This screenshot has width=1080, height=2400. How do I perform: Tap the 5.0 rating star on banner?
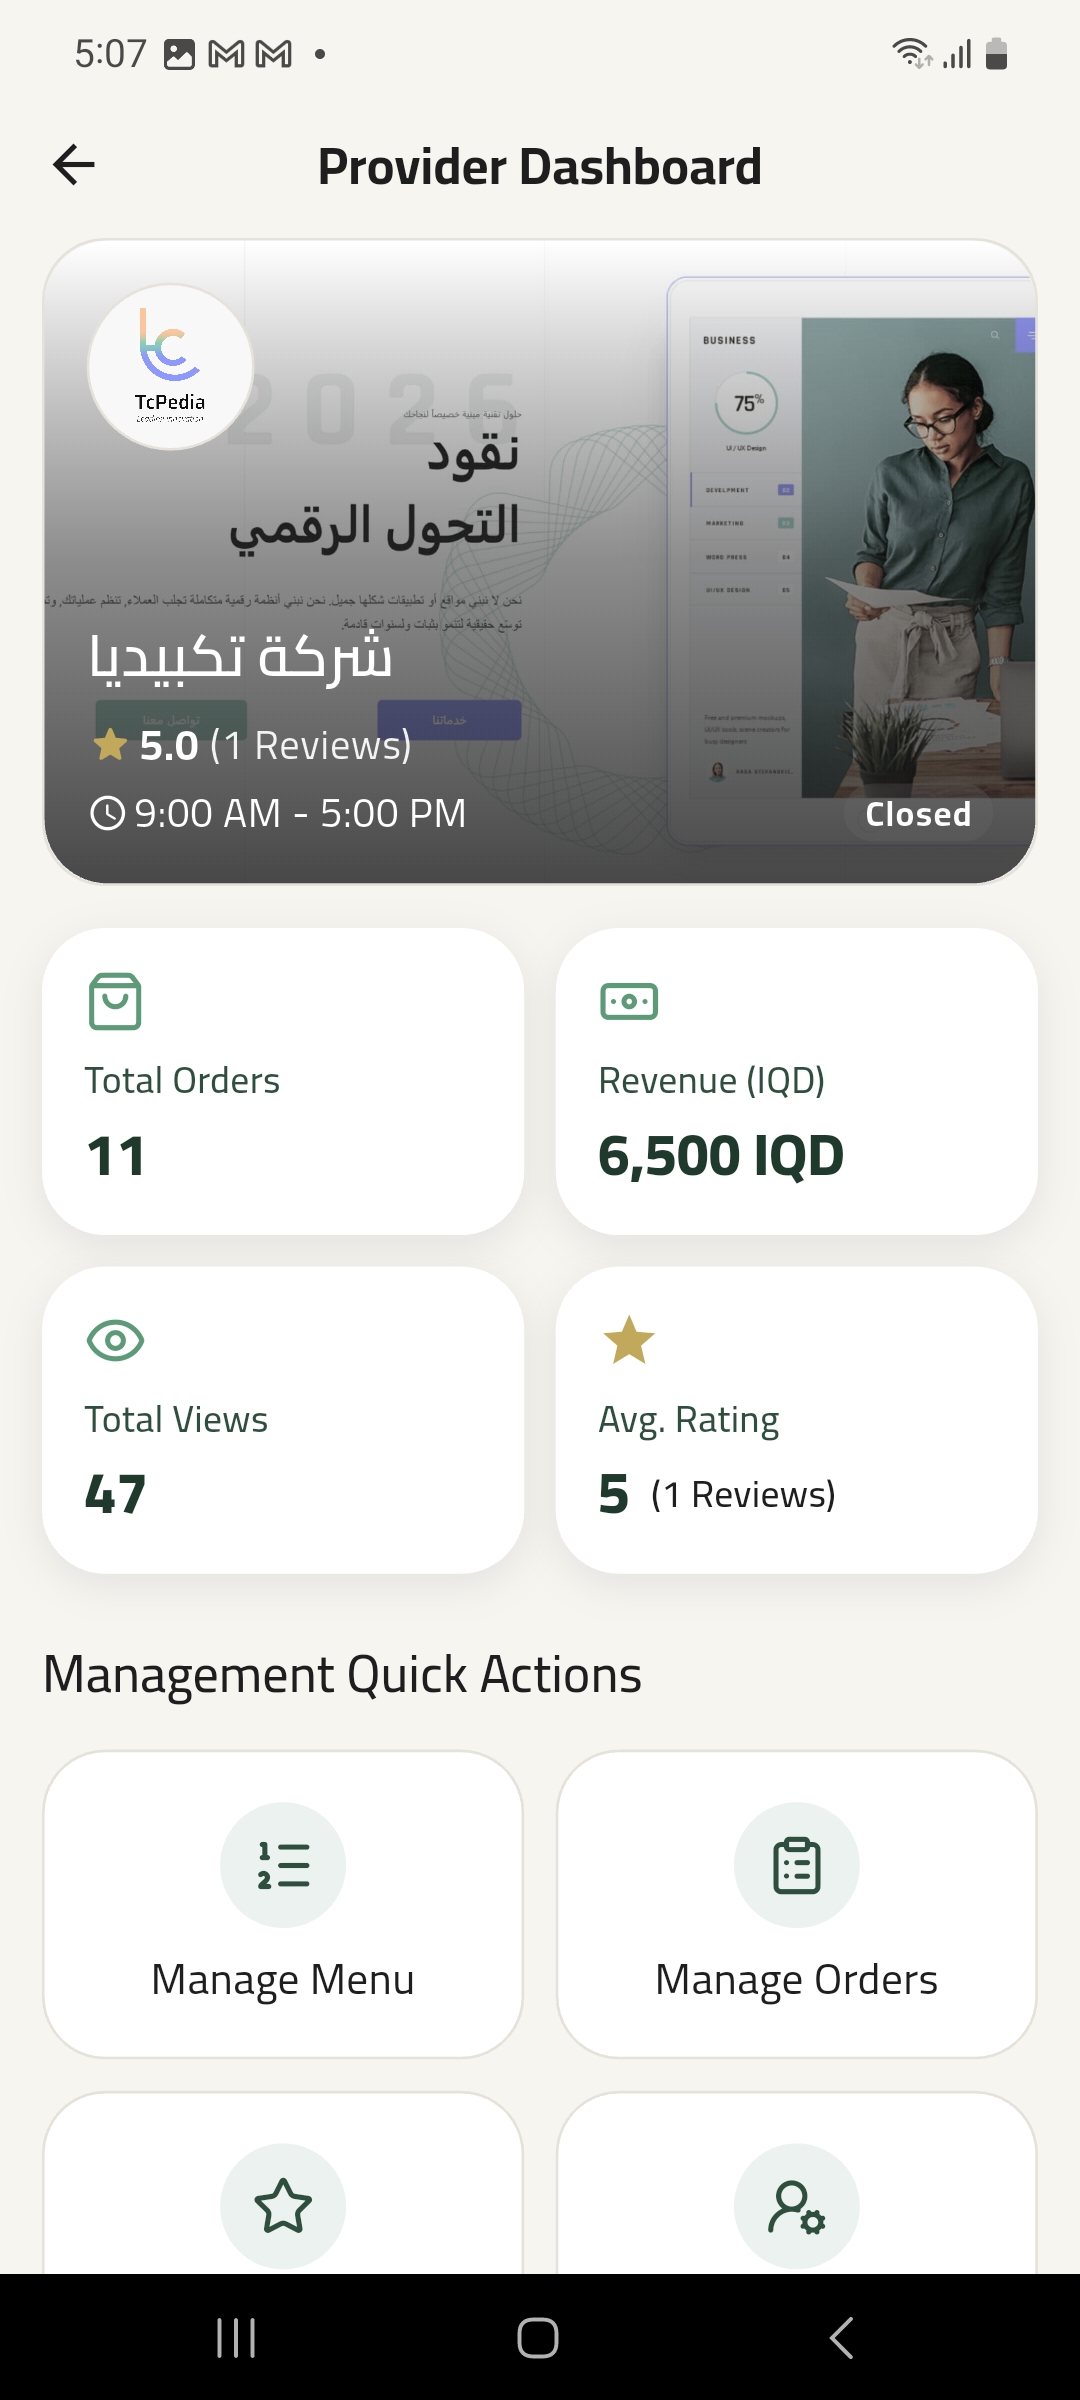click(109, 745)
